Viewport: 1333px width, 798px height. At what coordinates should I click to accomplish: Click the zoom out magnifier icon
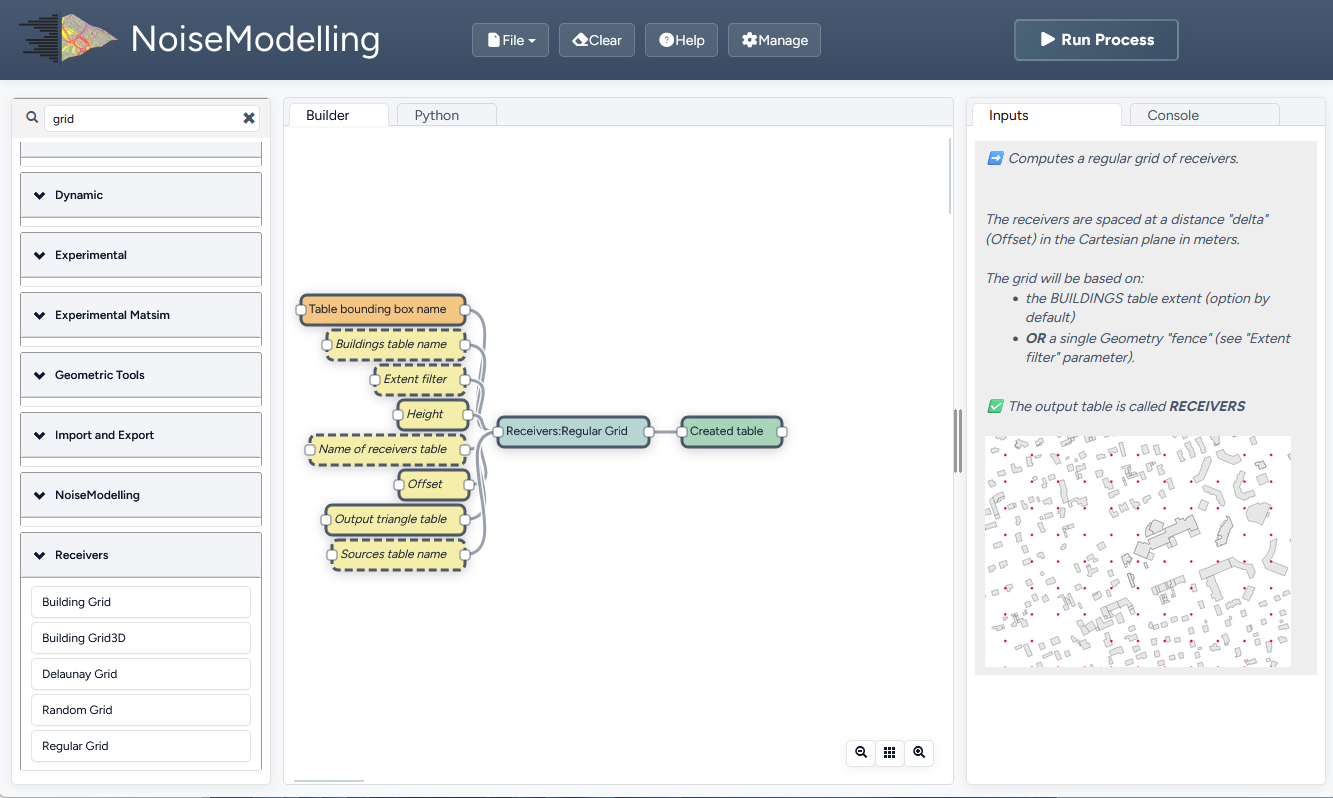(861, 753)
